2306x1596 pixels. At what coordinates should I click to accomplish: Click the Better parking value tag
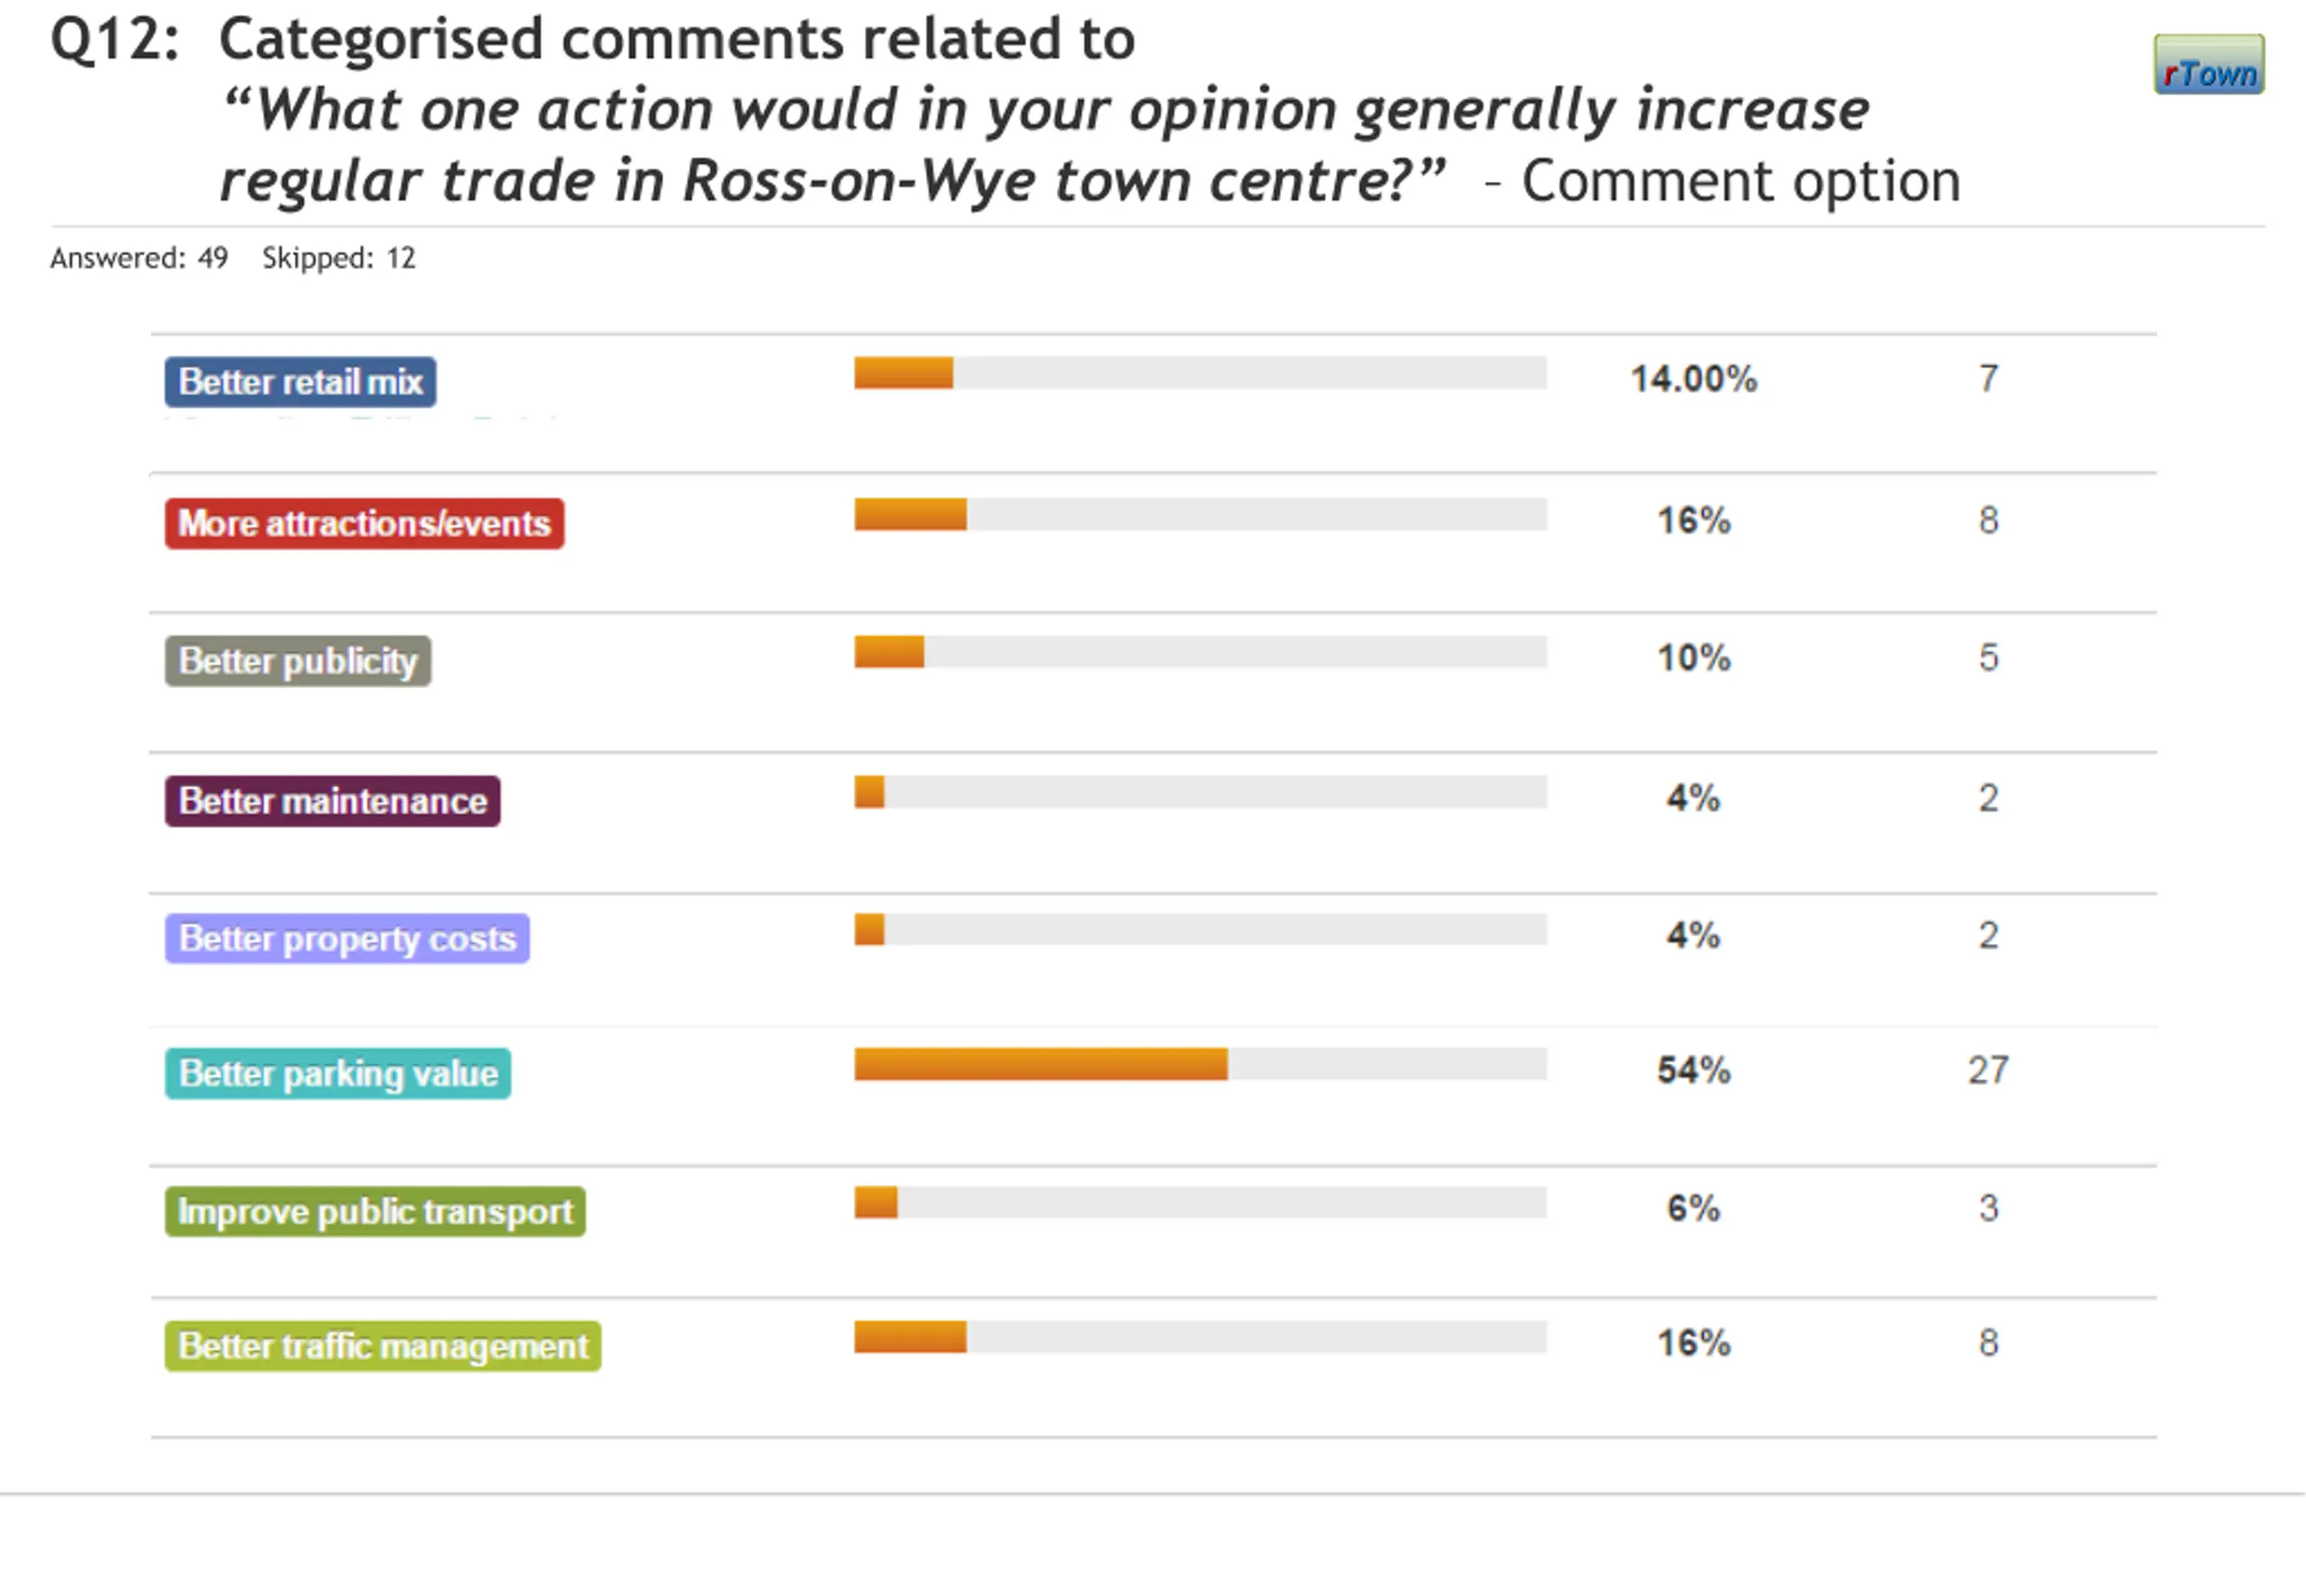338,1074
